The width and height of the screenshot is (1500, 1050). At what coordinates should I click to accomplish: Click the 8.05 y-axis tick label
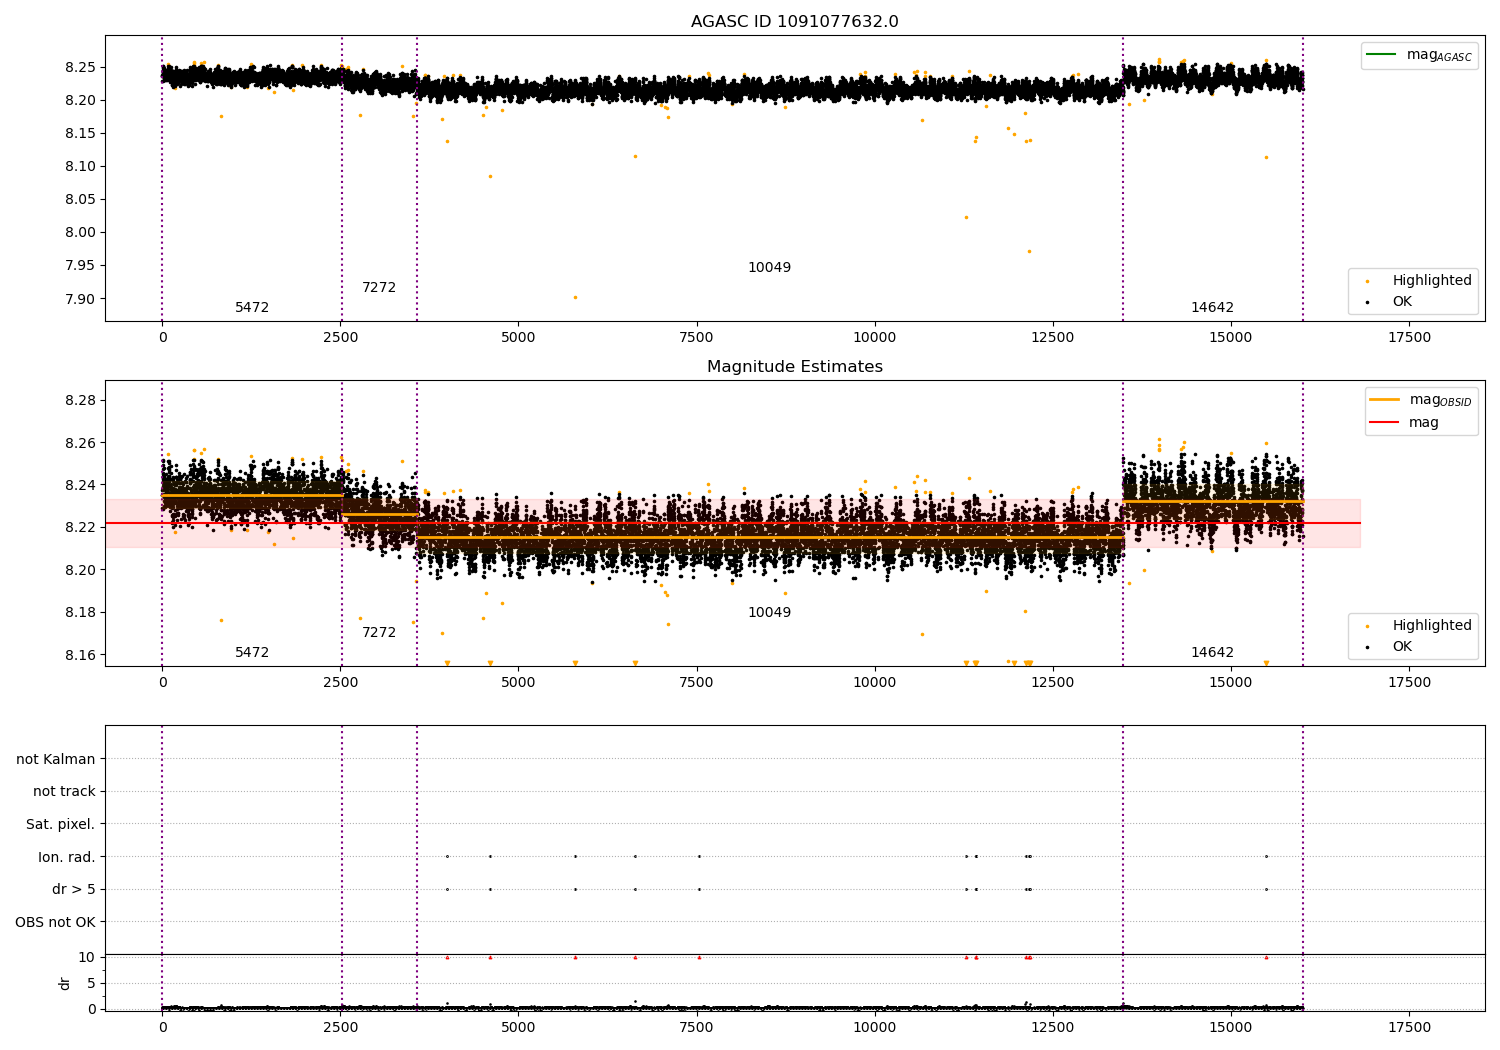[x=81, y=200]
